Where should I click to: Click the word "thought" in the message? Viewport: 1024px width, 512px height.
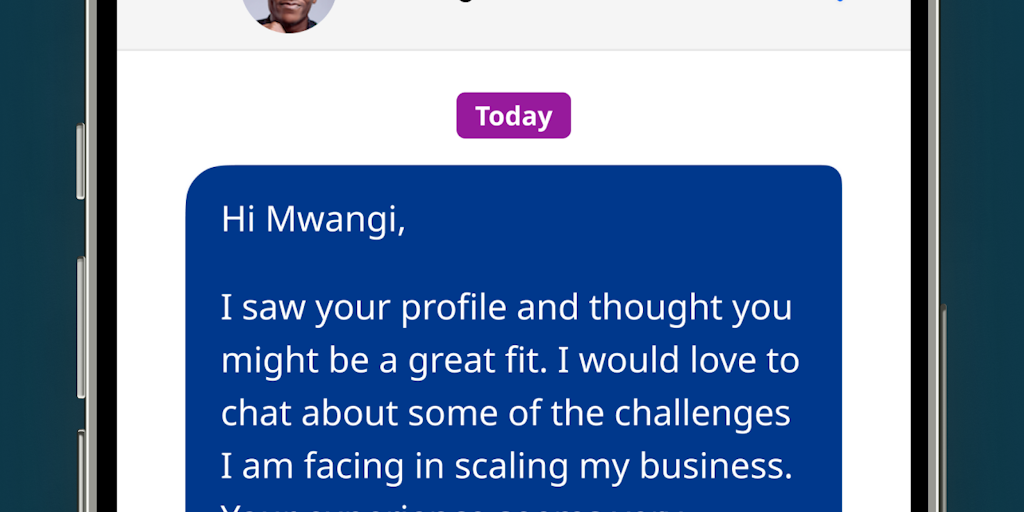[652, 307]
